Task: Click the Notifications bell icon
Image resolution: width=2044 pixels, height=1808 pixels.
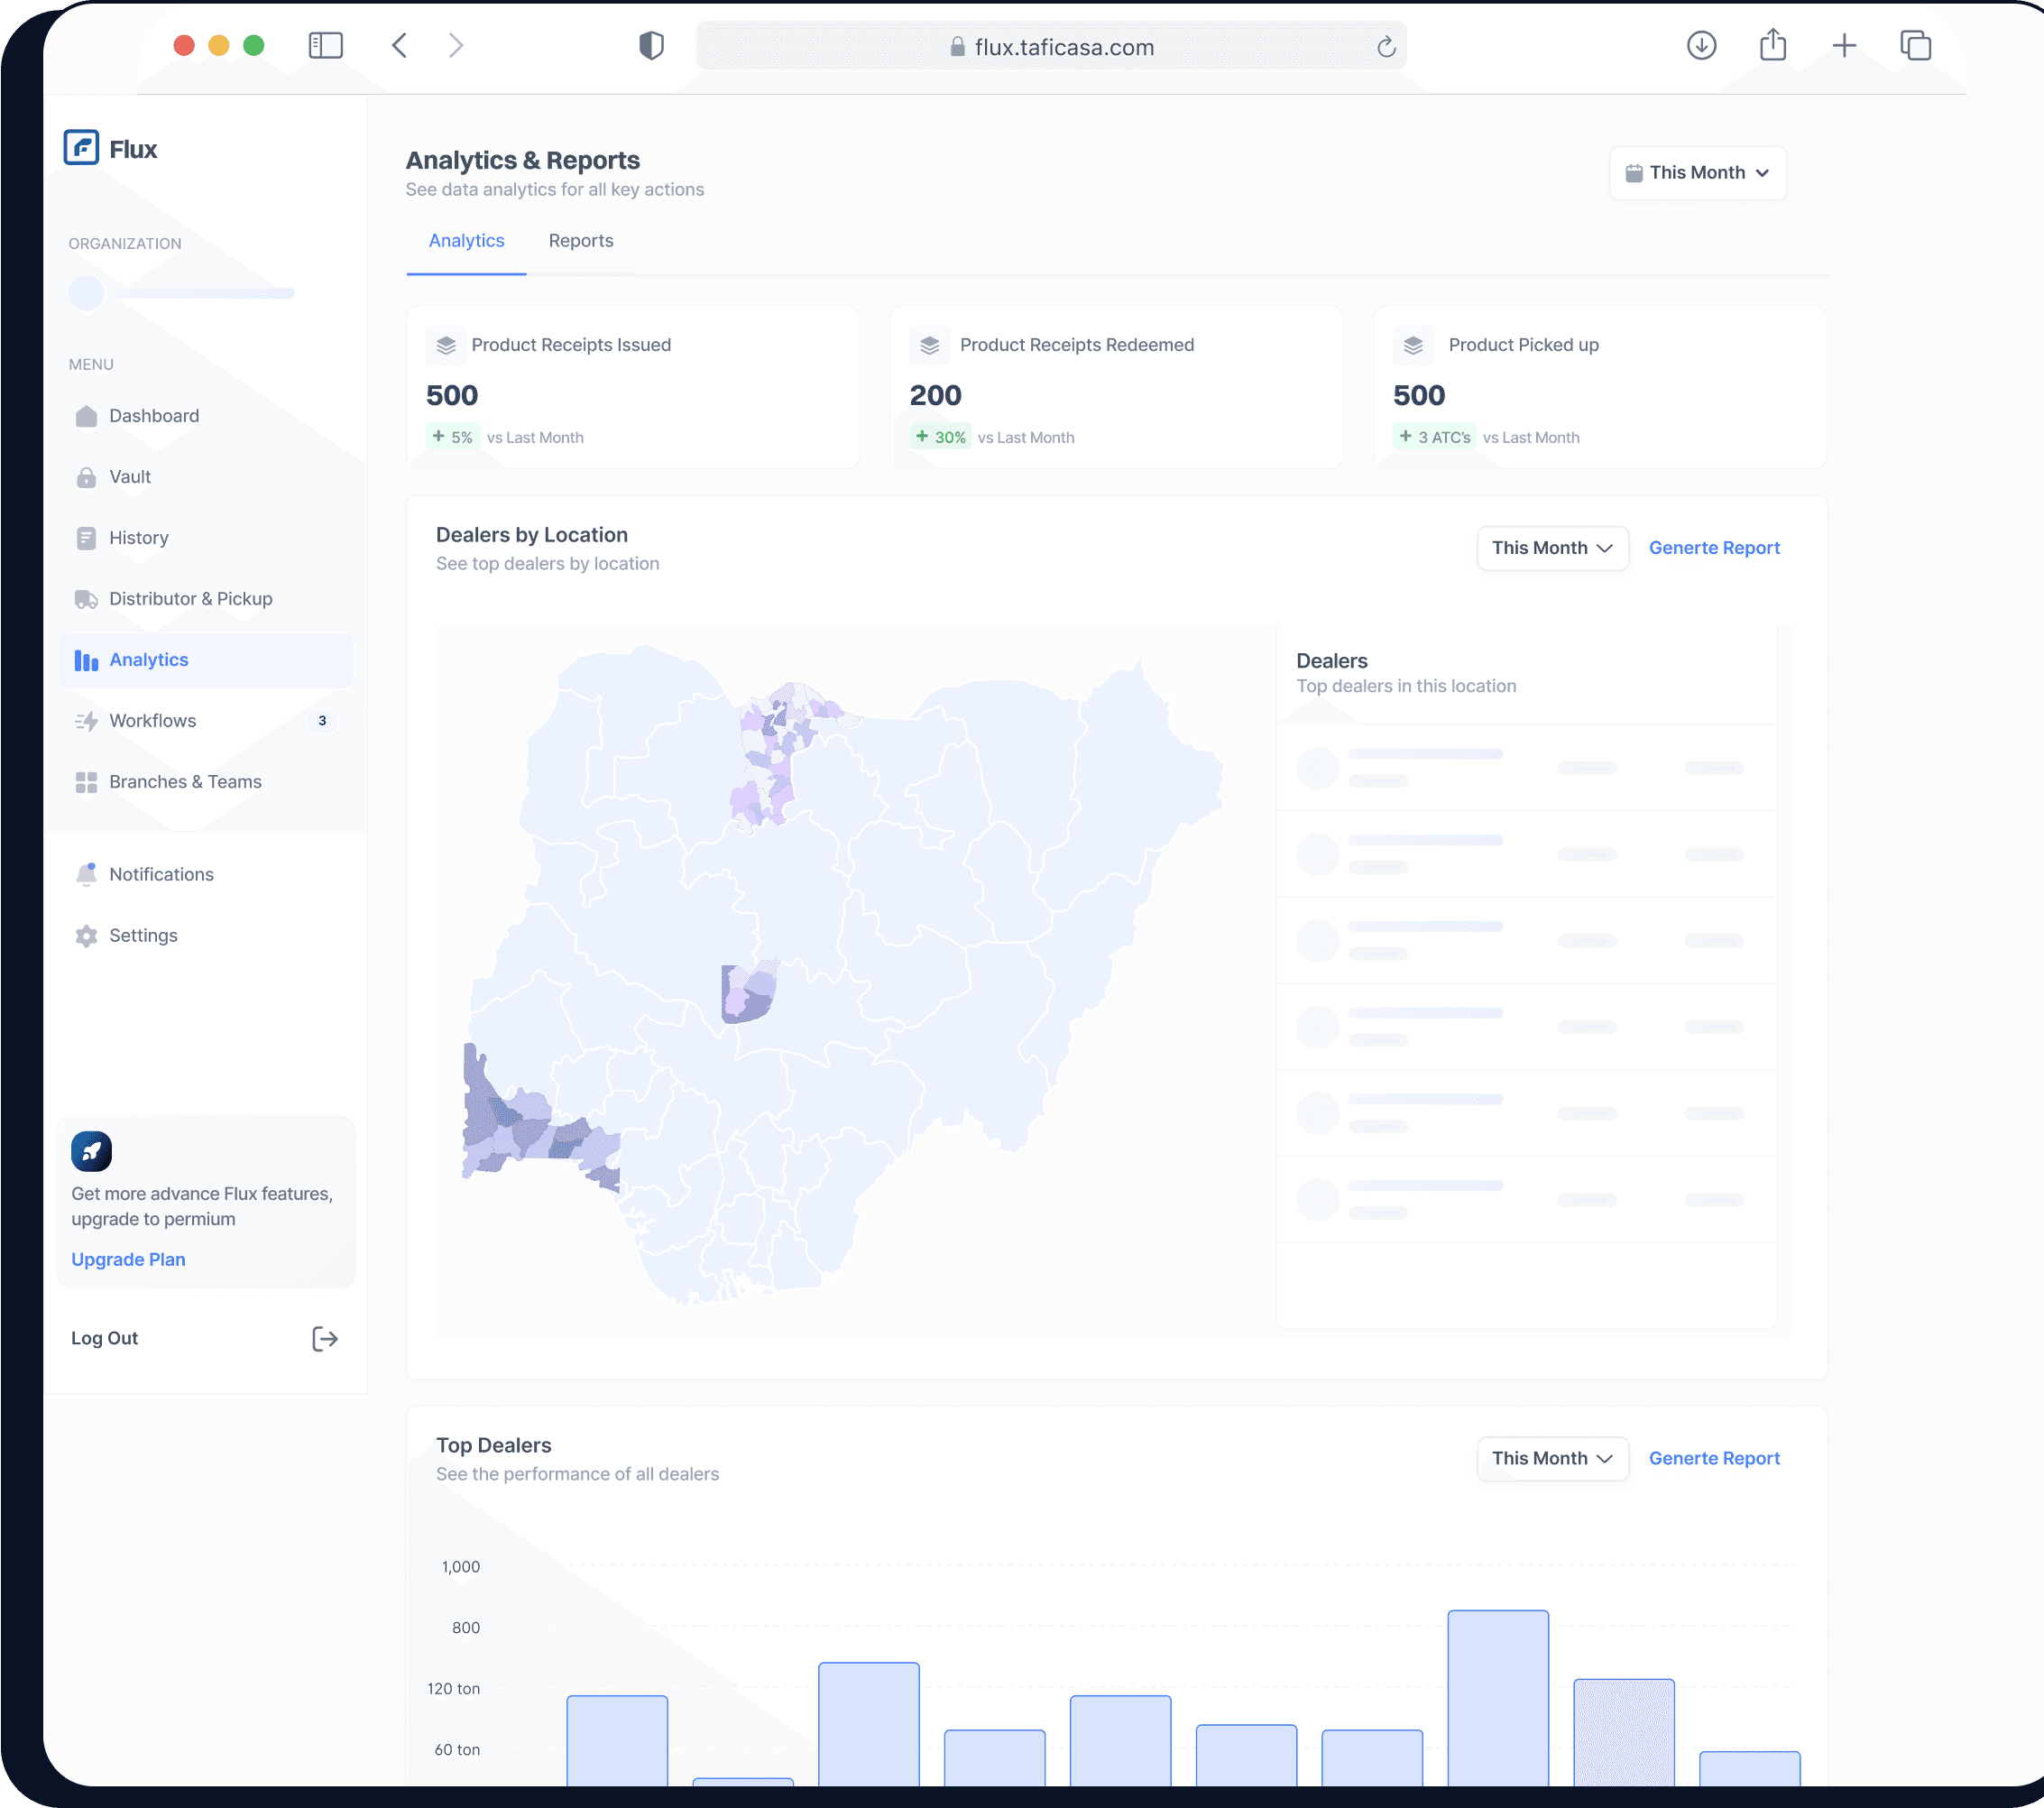Action: [86, 874]
